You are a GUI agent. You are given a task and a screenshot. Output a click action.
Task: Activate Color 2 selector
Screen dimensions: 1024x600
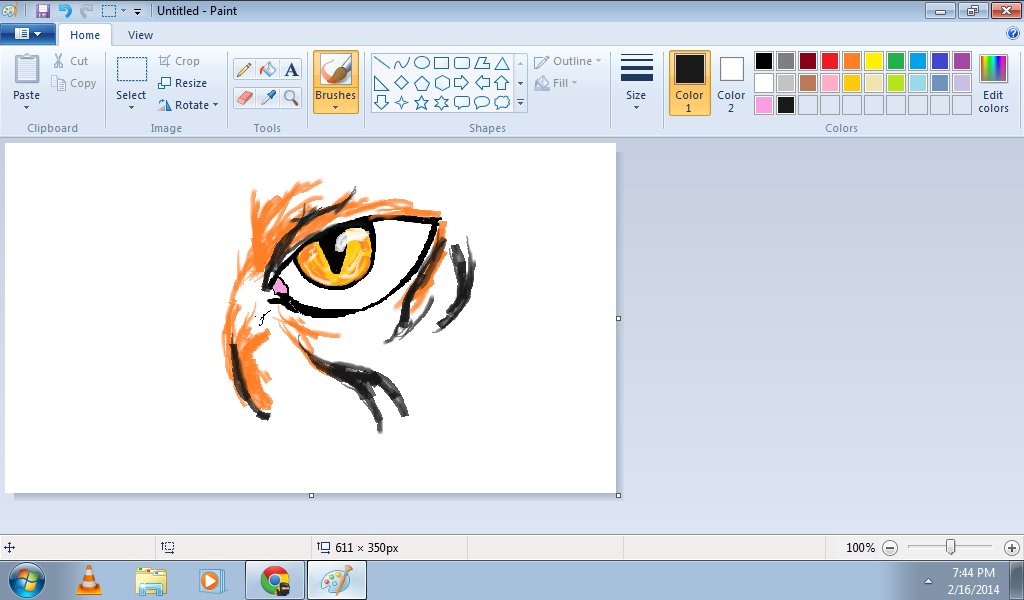[x=731, y=83]
